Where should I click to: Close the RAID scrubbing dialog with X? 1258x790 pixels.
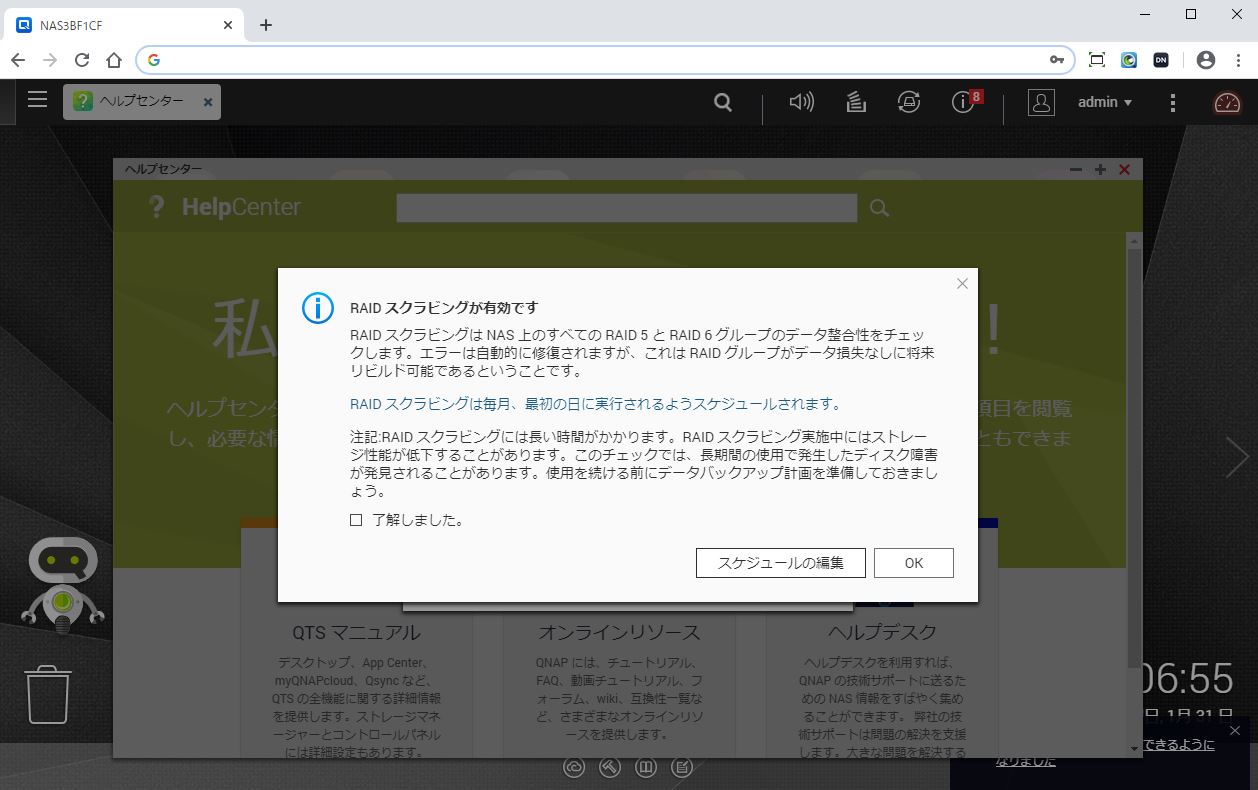(x=962, y=284)
